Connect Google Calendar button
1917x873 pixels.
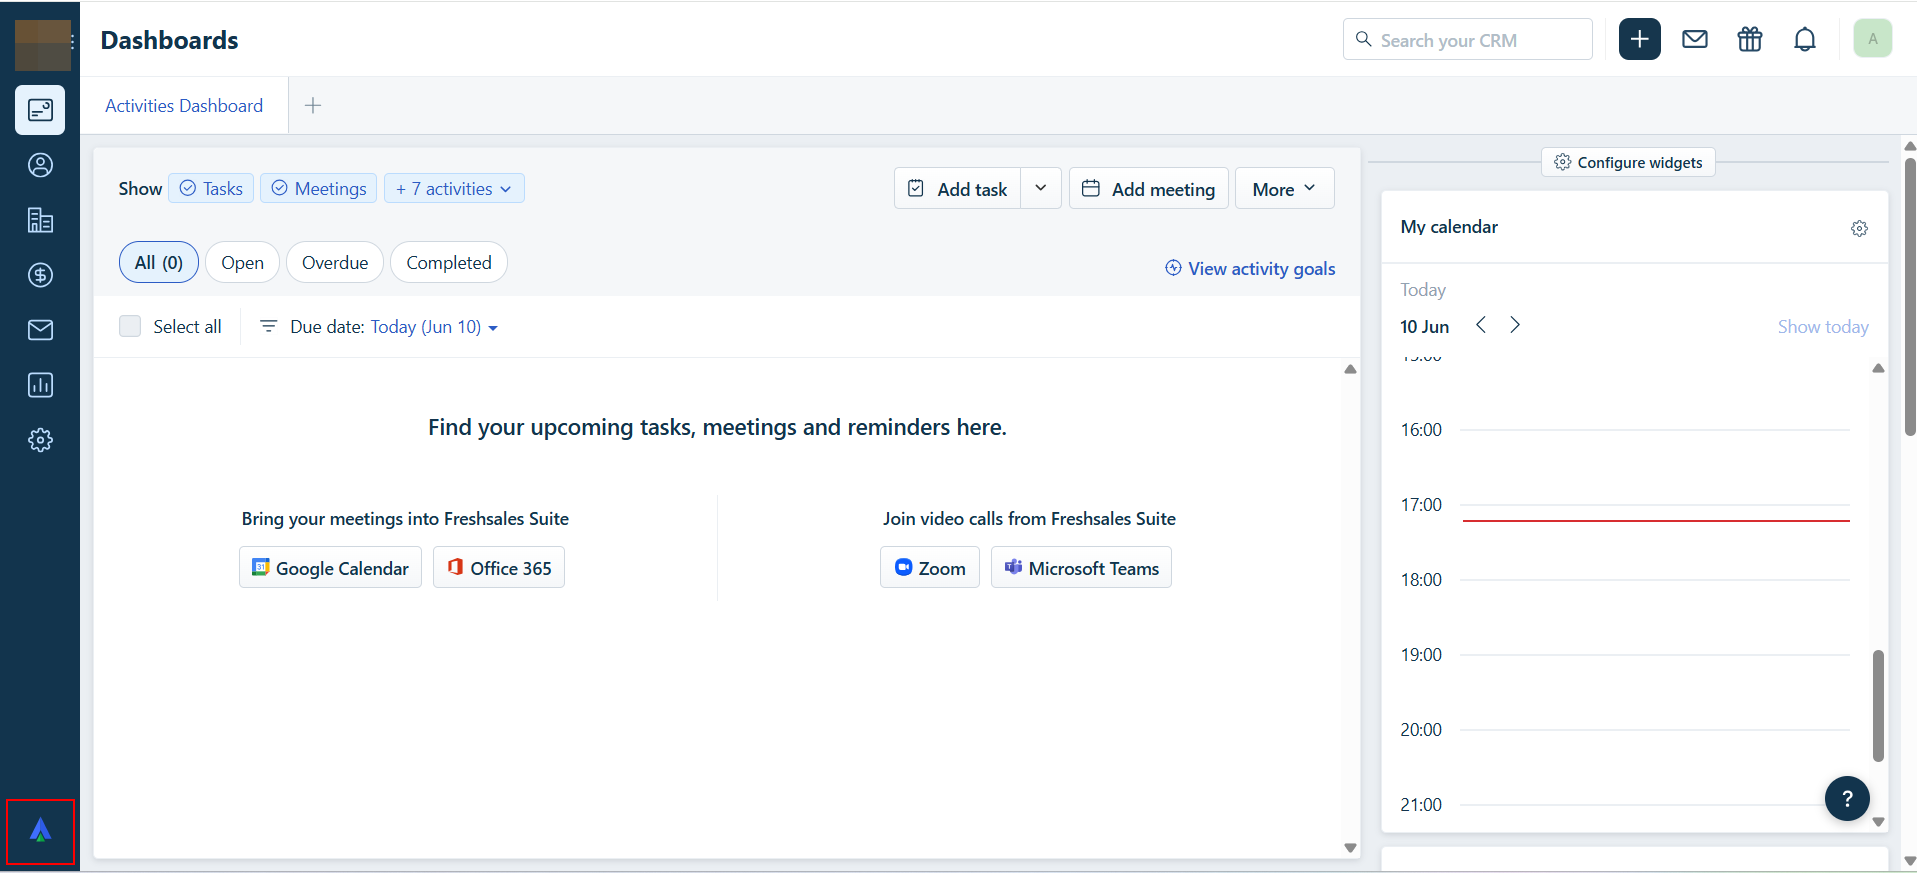point(330,567)
